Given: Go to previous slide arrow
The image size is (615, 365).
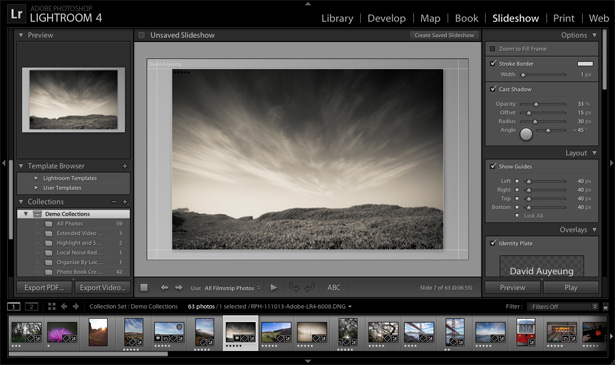Looking at the screenshot, I should (164, 288).
